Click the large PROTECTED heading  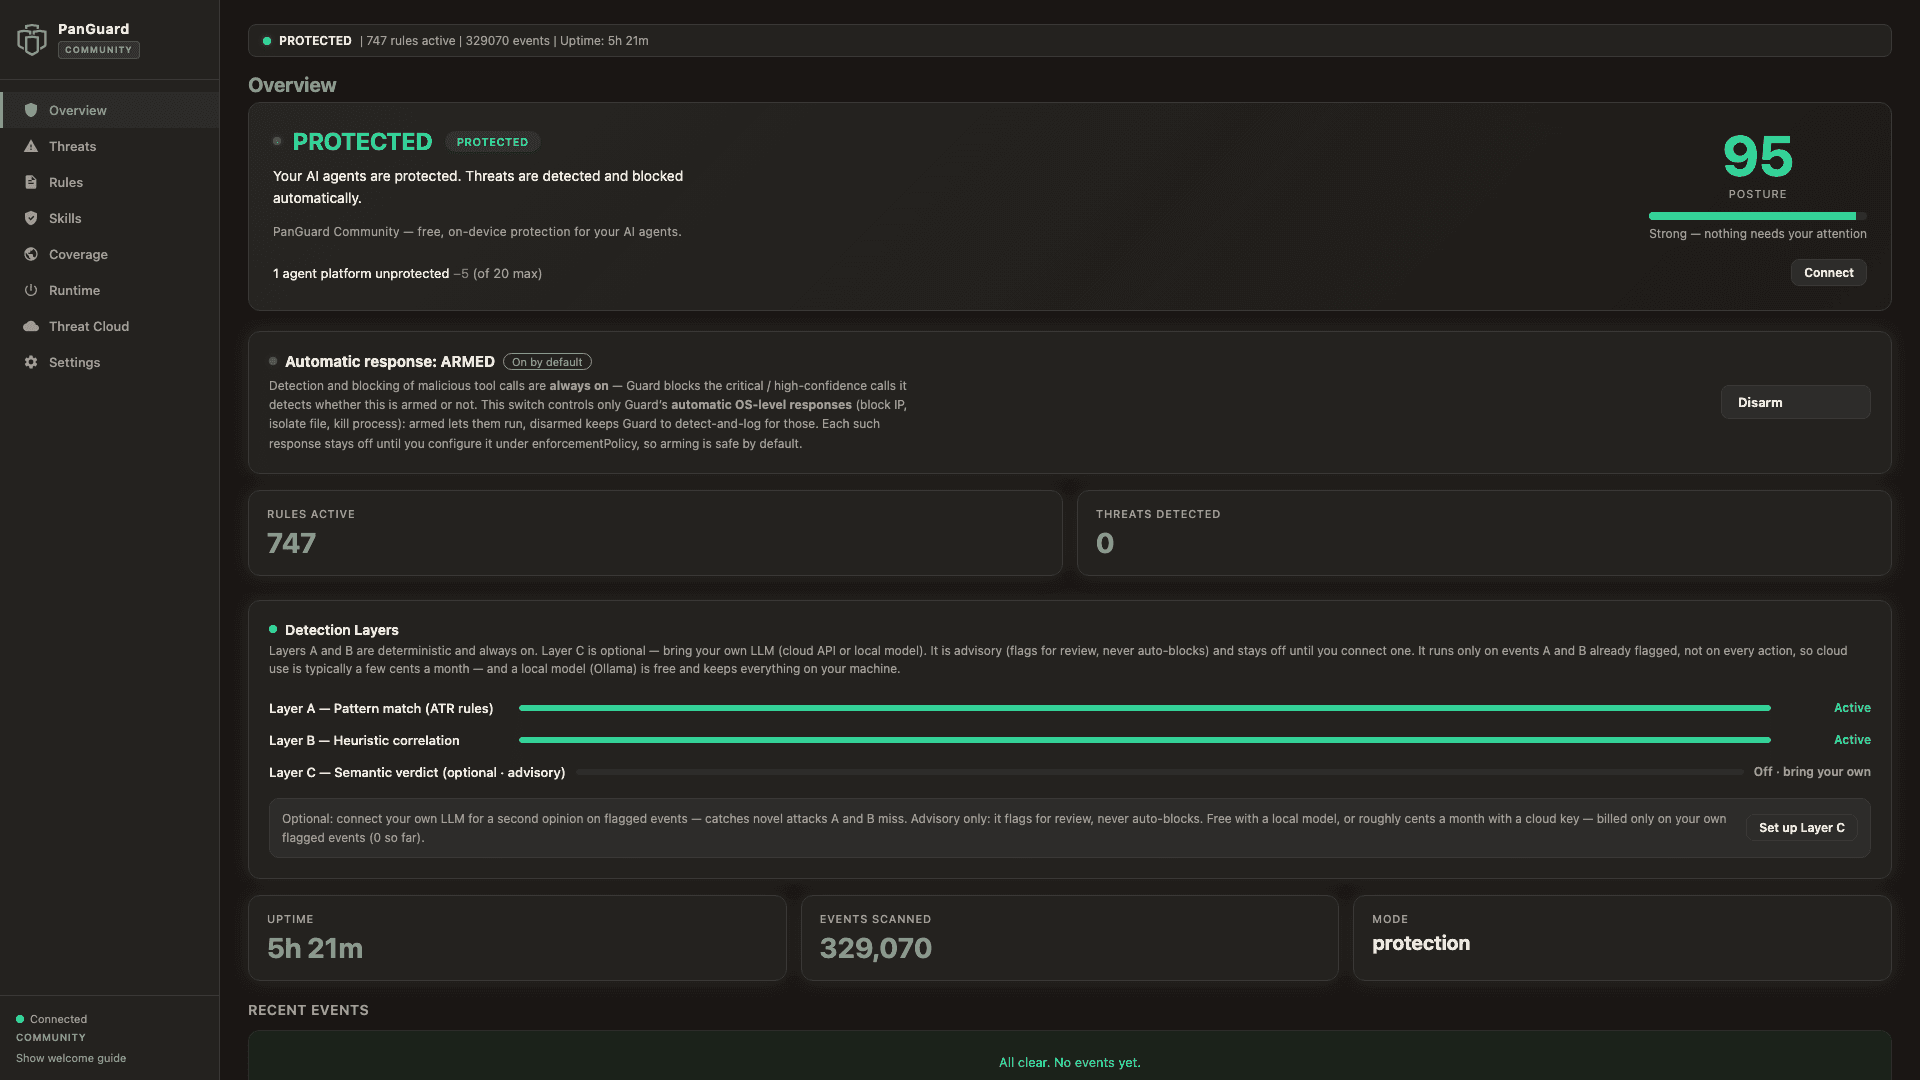tap(362, 142)
